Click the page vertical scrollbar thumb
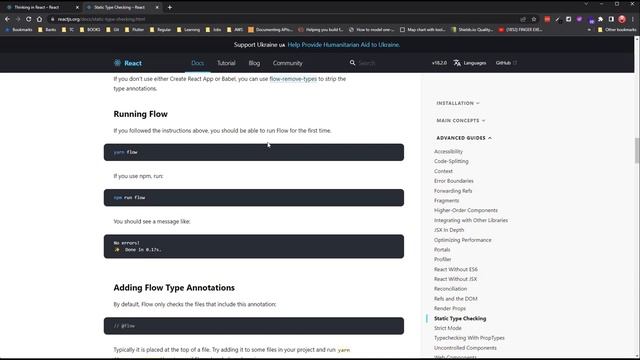This screenshot has height=360, width=640. click(637, 151)
